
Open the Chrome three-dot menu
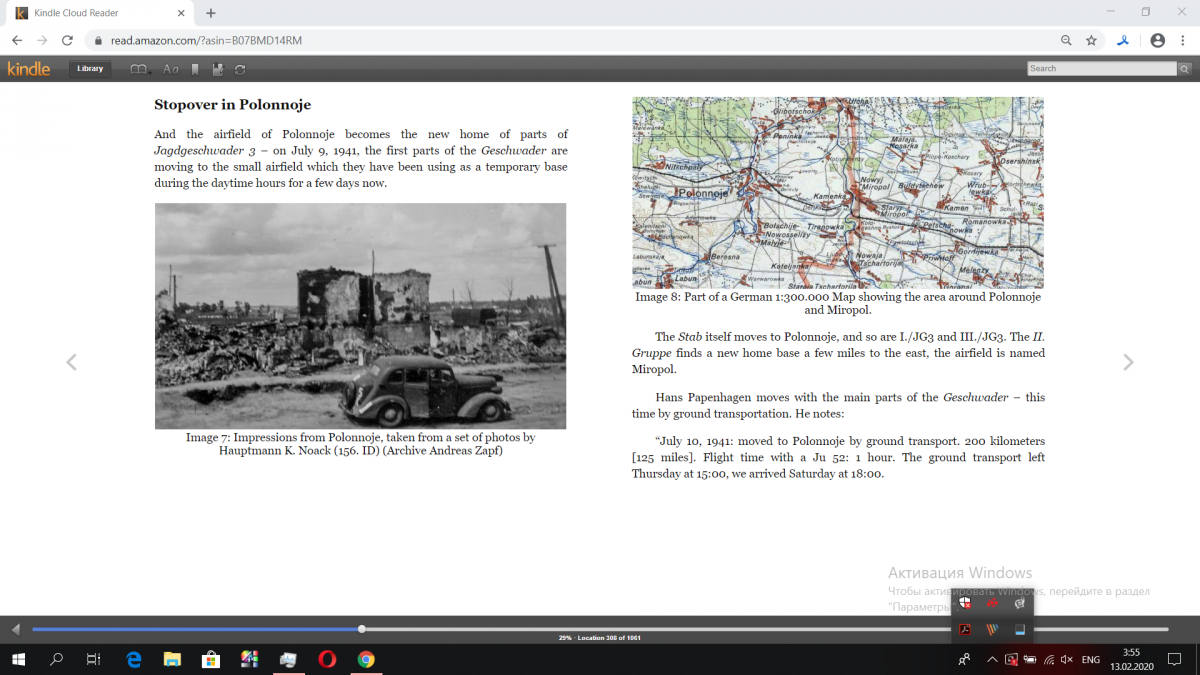pyautogui.click(x=1184, y=41)
